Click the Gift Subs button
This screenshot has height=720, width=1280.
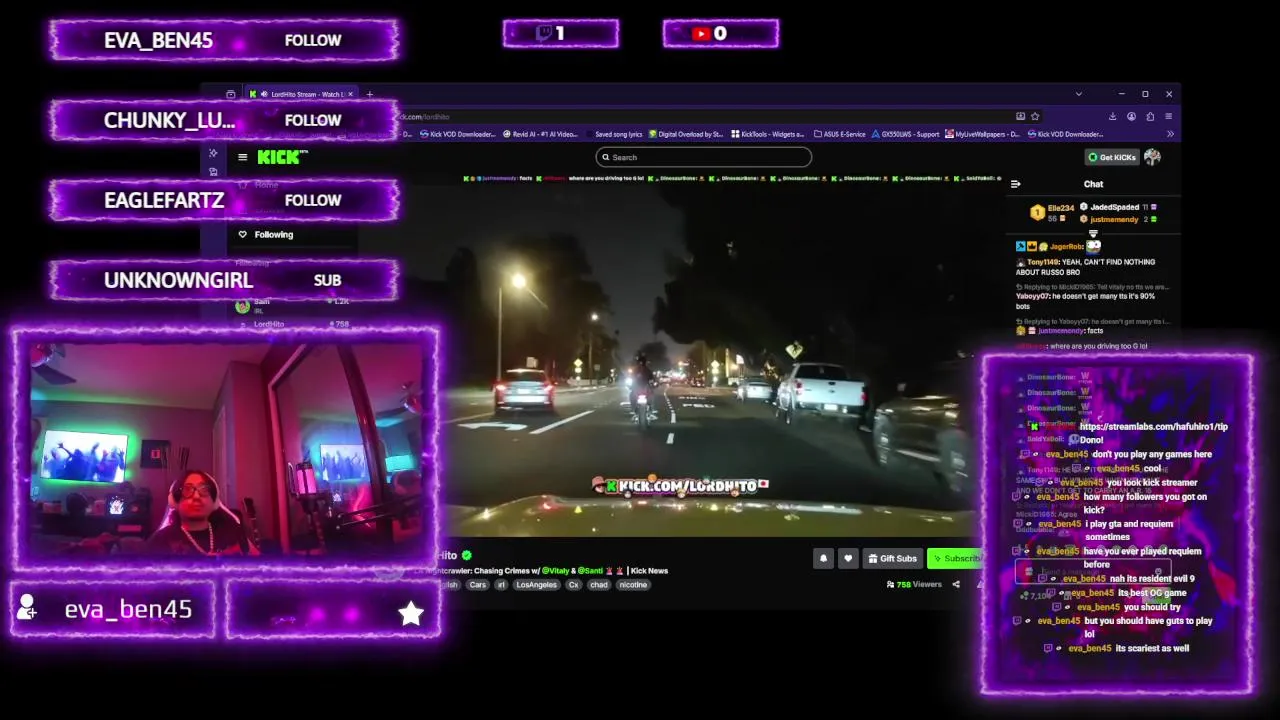[893, 559]
